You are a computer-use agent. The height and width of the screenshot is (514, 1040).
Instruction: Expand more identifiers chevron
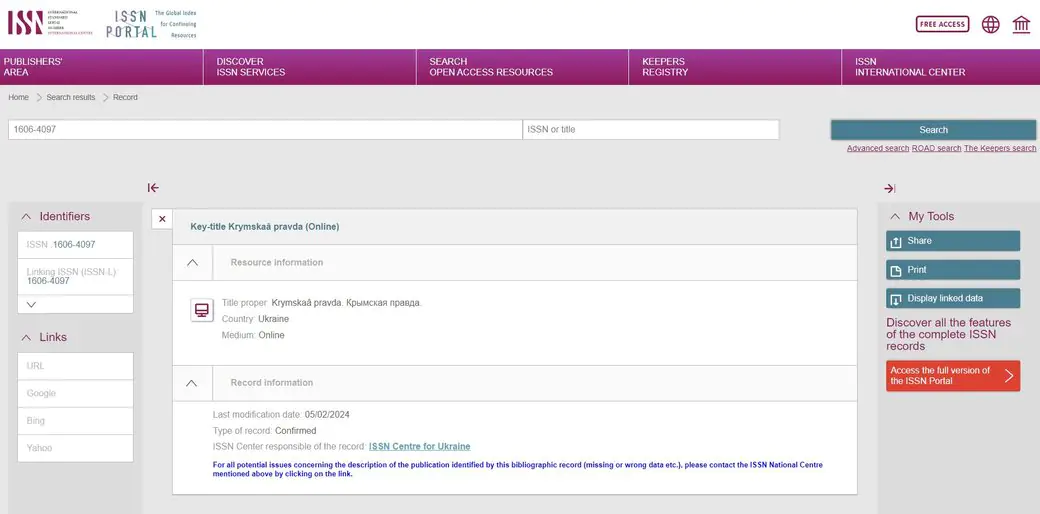point(31,304)
